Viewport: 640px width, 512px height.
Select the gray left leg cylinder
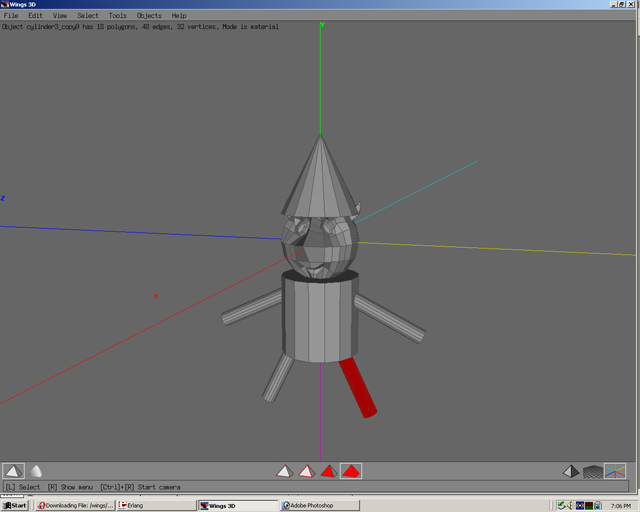278,378
